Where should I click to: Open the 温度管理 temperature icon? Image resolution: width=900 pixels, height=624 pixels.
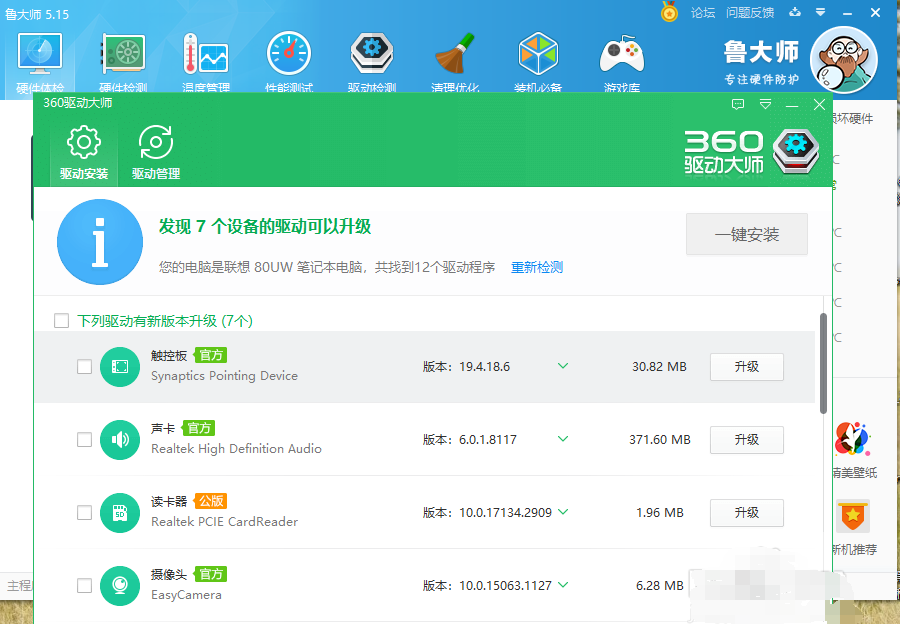[206, 55]
